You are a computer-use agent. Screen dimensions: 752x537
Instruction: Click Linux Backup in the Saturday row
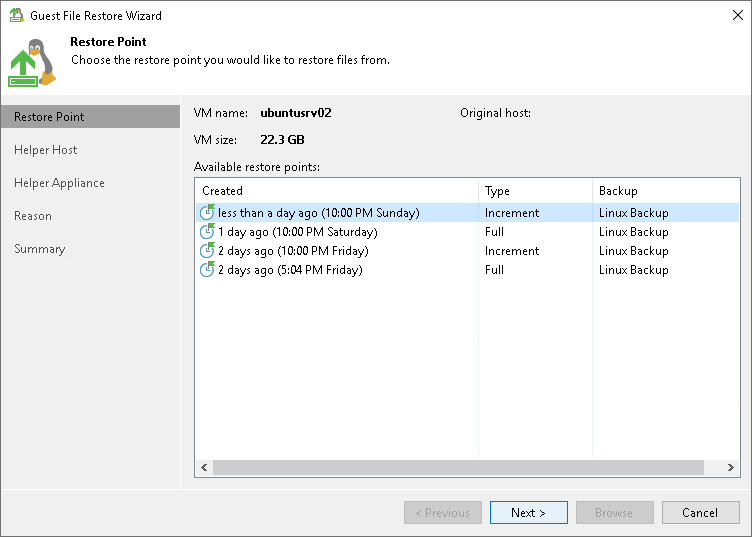[634, 232]
